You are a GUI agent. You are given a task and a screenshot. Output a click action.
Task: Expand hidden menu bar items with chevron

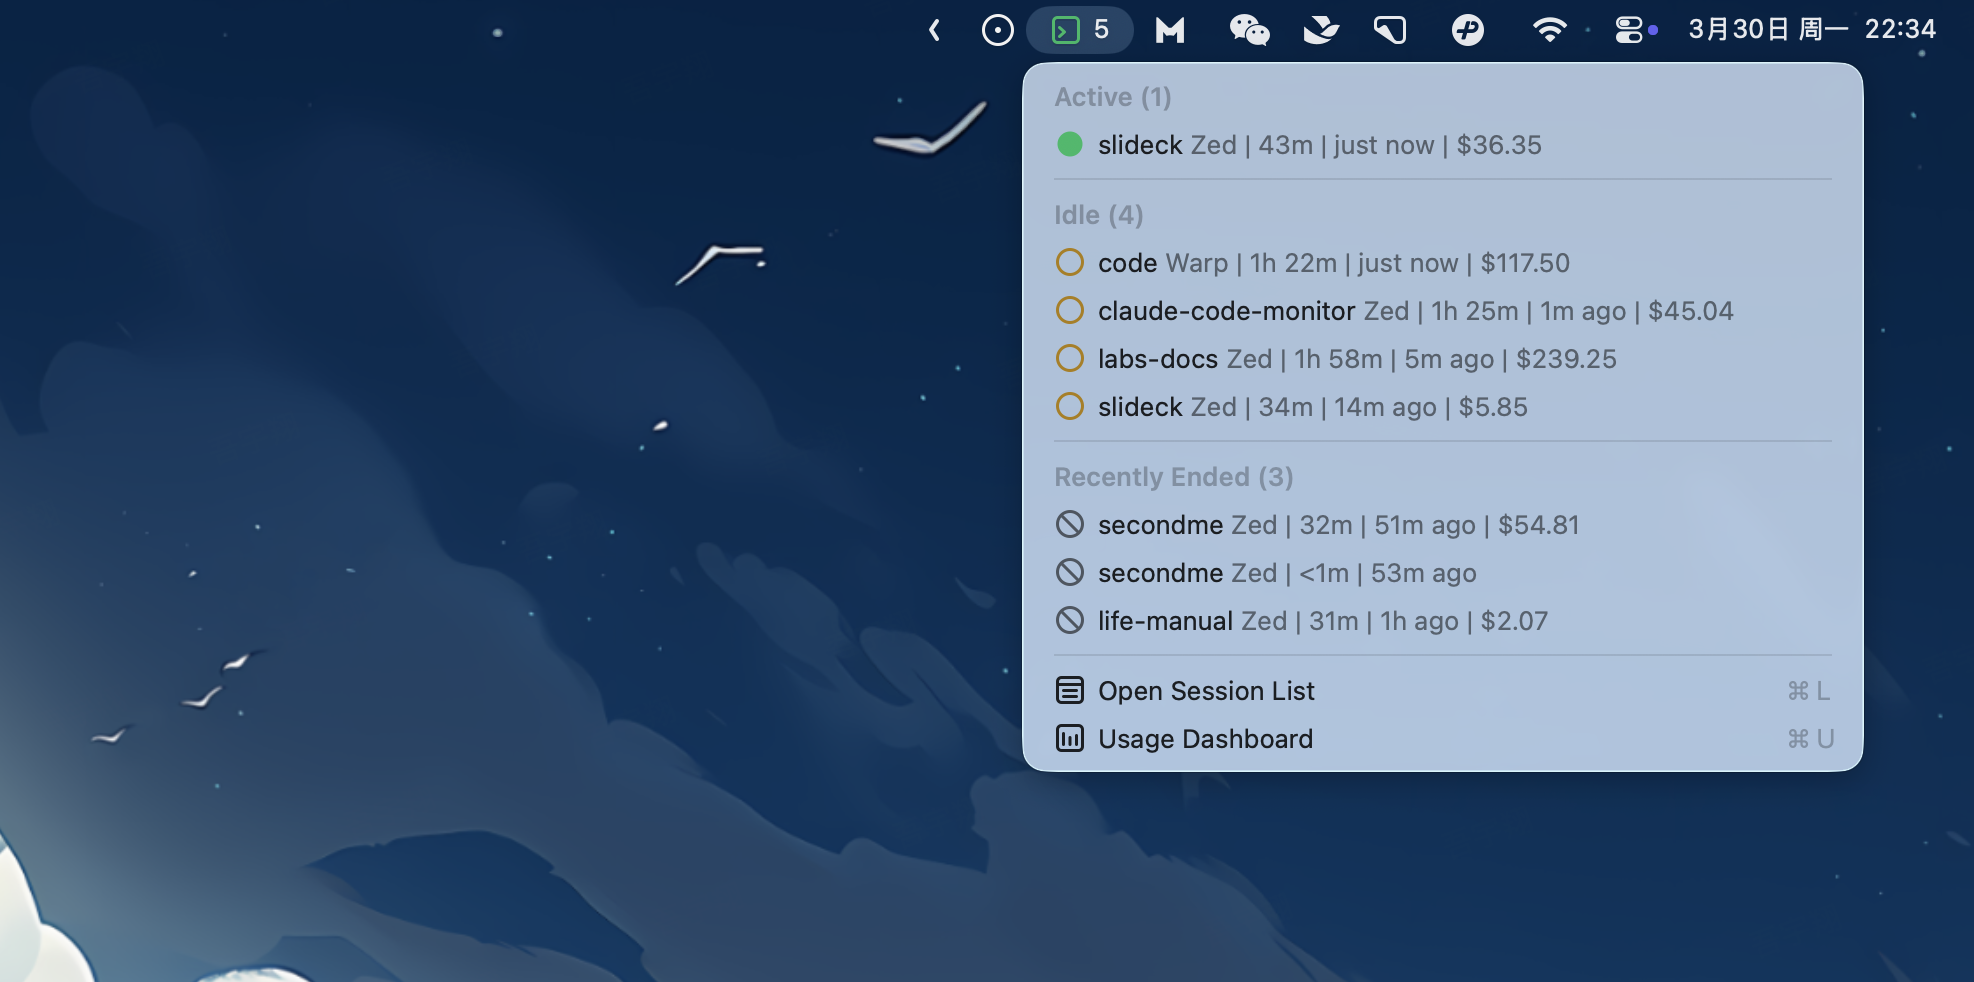point(935,30)
